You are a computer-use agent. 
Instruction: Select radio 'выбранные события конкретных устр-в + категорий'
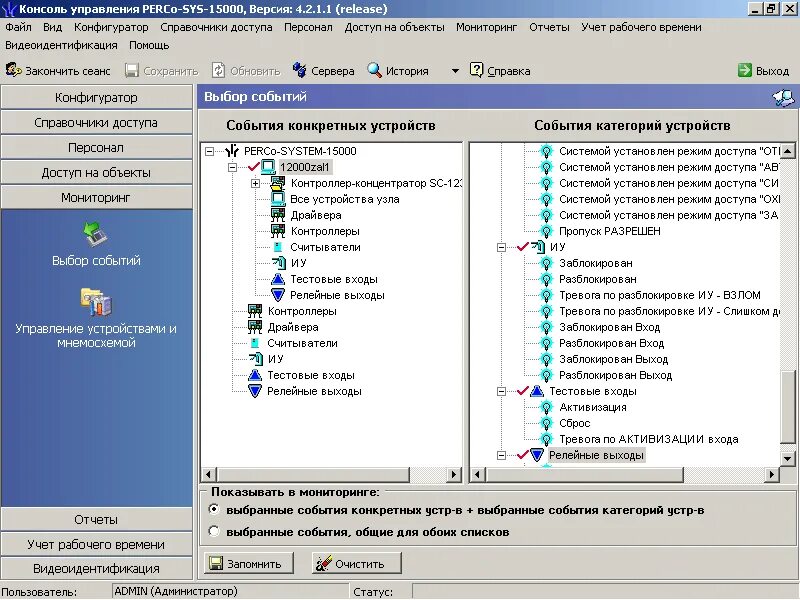pos(214,509)
